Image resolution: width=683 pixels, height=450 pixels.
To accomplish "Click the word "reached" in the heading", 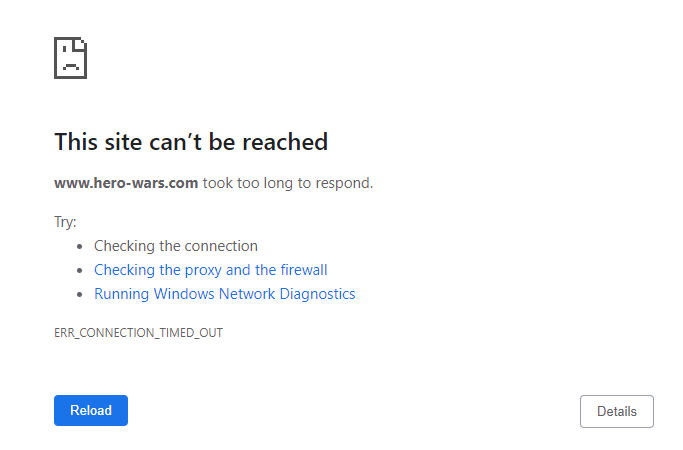I will point(285,142).
